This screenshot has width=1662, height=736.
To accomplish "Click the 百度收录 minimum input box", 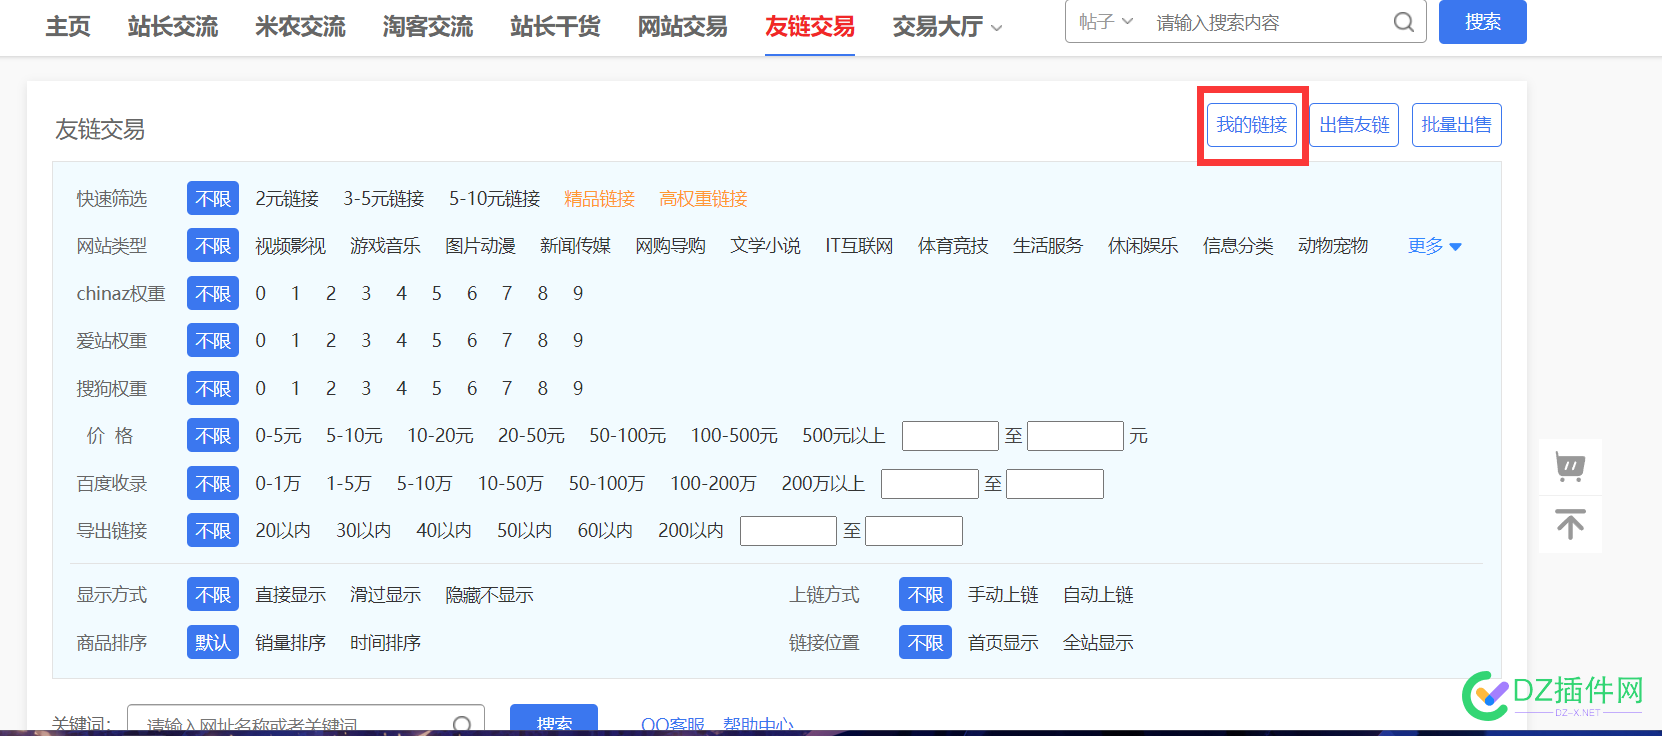I will (x=929, y=484).
